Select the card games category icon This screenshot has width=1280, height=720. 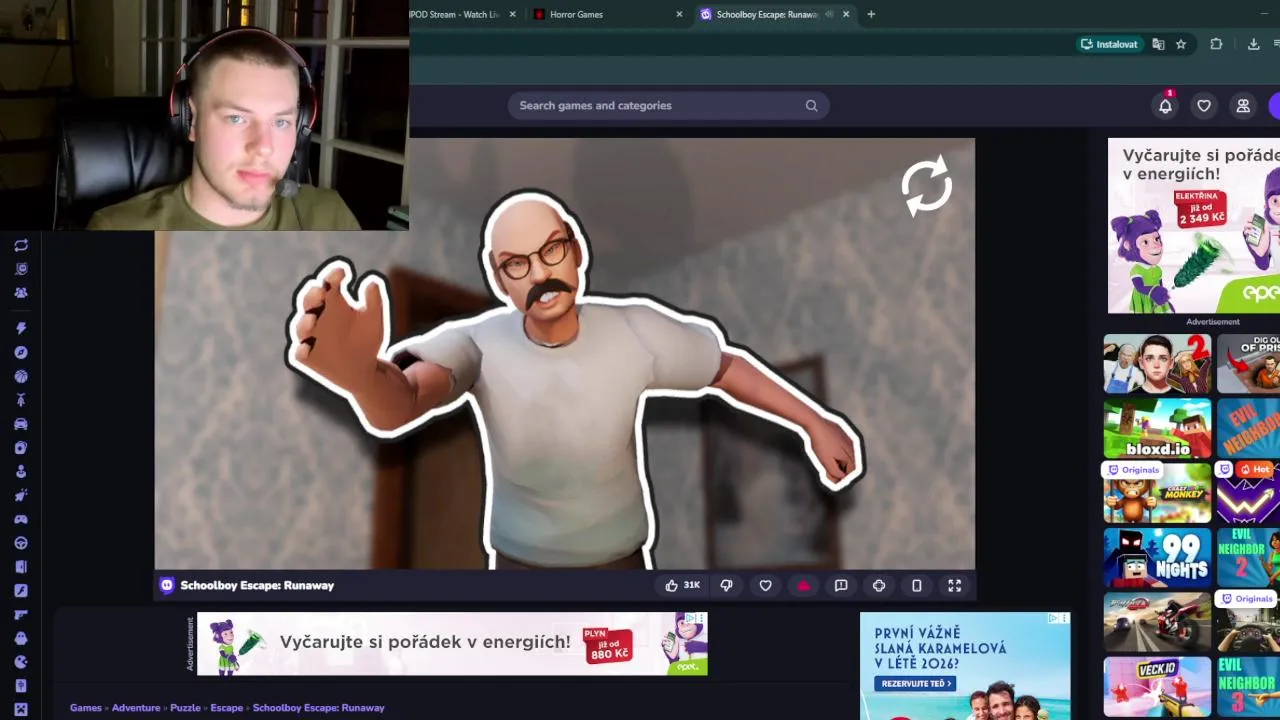21,448
